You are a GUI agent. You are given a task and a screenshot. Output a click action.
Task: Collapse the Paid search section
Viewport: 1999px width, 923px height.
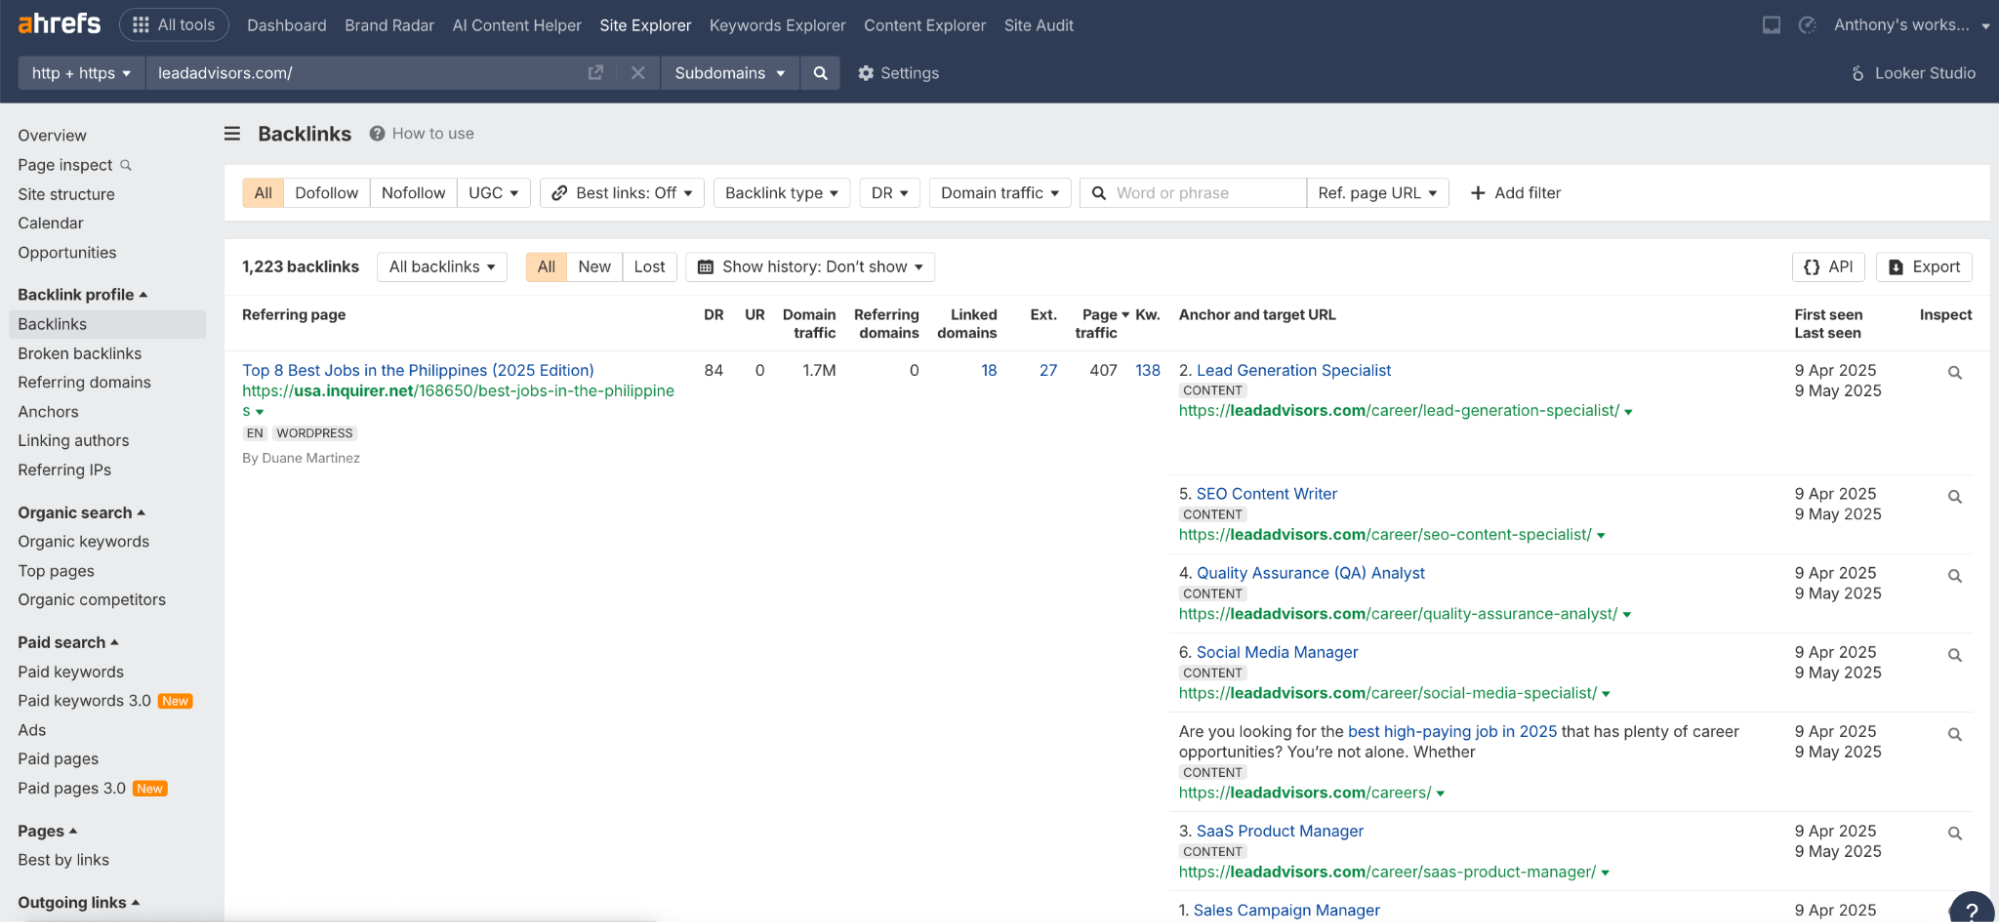tap(68, 643)
